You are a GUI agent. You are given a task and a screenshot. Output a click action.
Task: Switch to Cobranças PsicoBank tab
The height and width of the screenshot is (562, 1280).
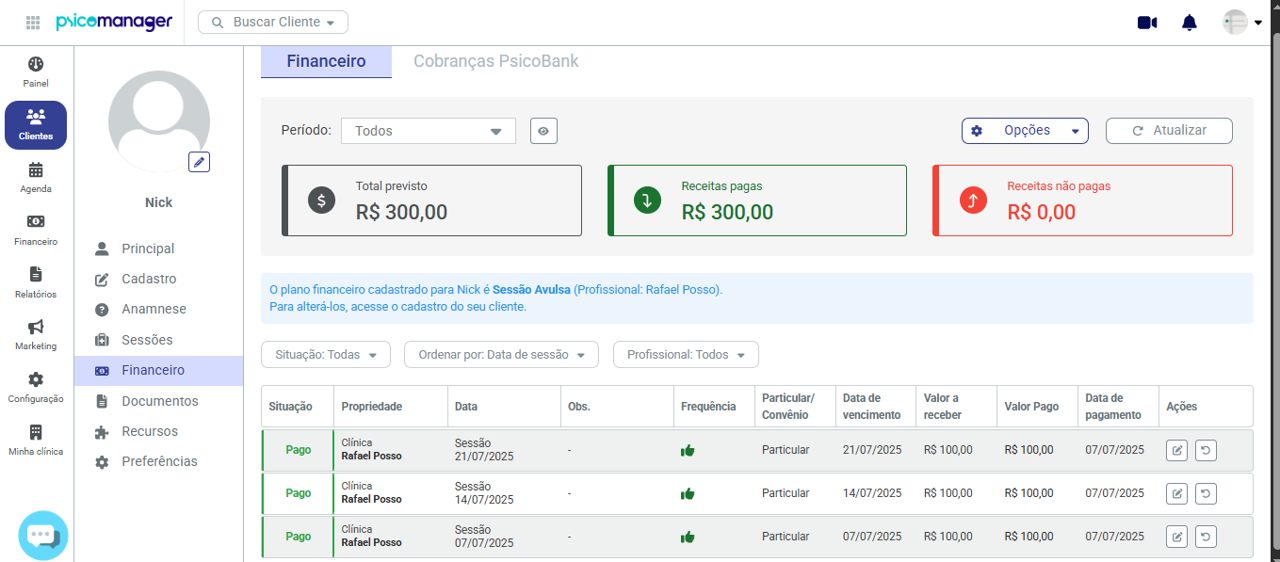tap(496, 61)
